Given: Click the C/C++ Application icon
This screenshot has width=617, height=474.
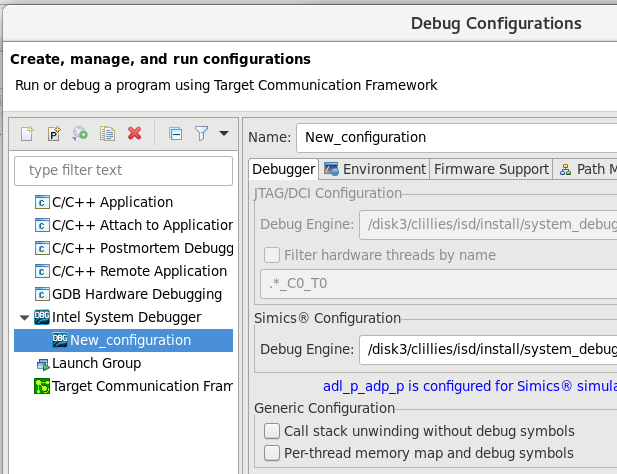Looking at the screenshot, I should 42,202.
